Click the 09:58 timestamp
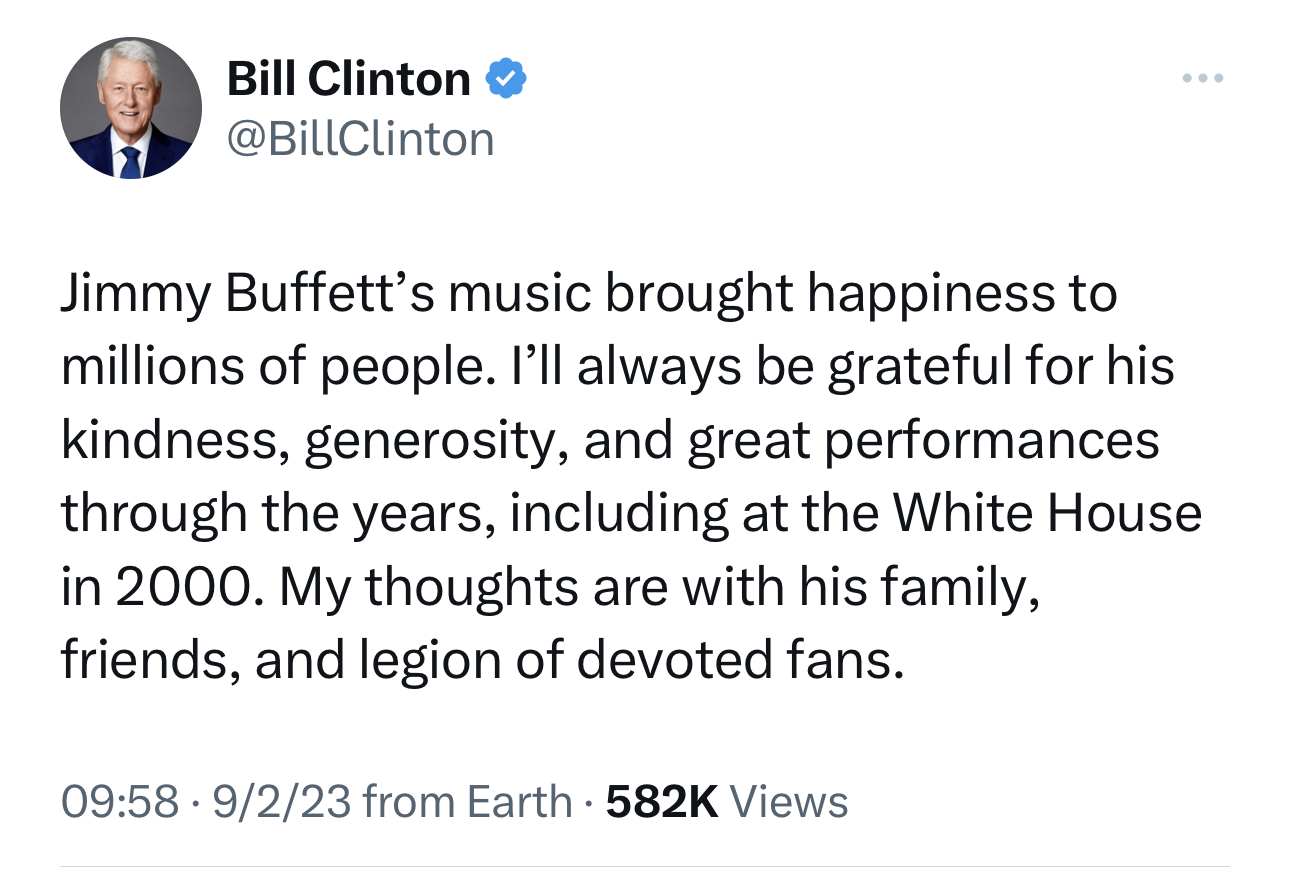The height and width of the screenshot is (889, 1290). (x=120, y=801)
